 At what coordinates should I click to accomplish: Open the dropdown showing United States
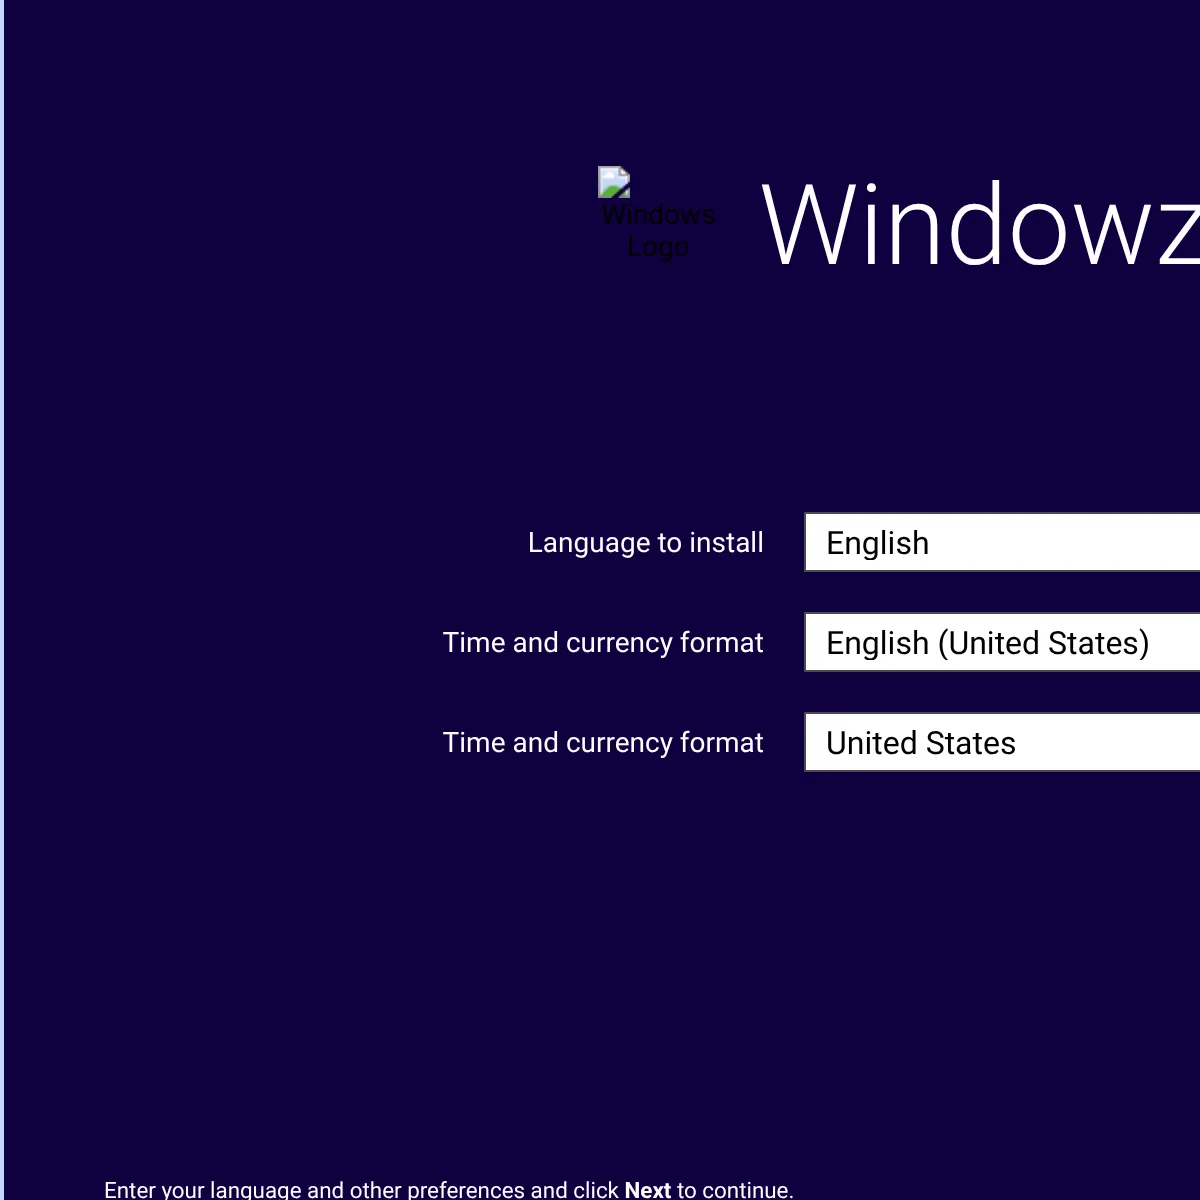[x=1002, y=742]
